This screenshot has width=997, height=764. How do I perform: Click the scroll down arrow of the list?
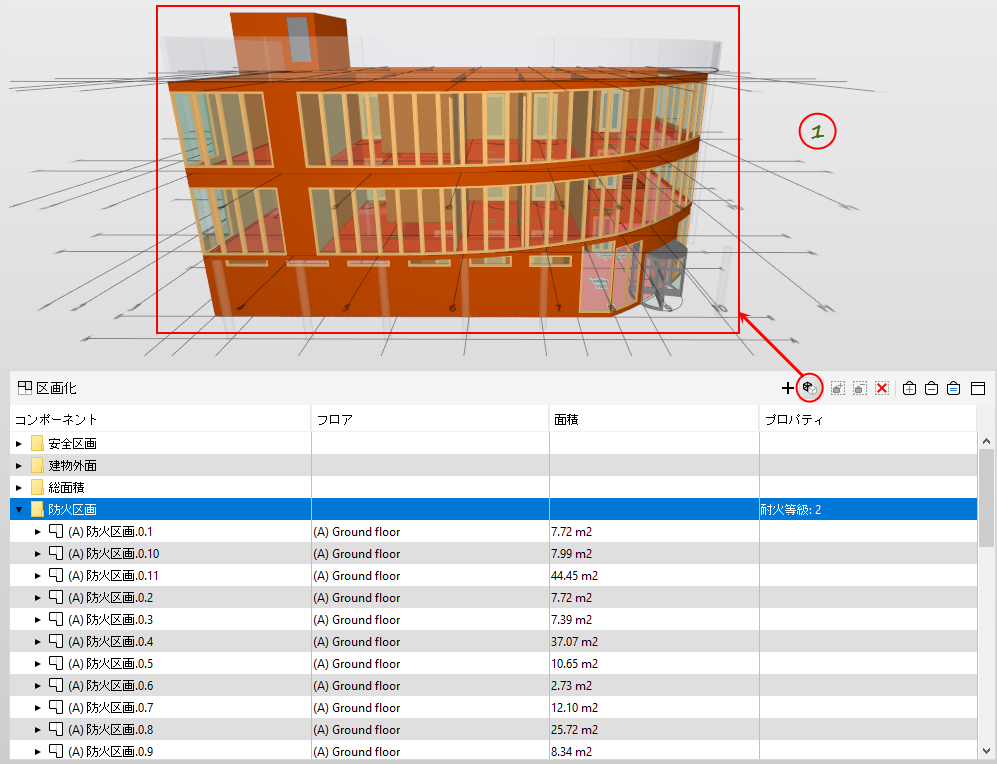pos(986,751)
